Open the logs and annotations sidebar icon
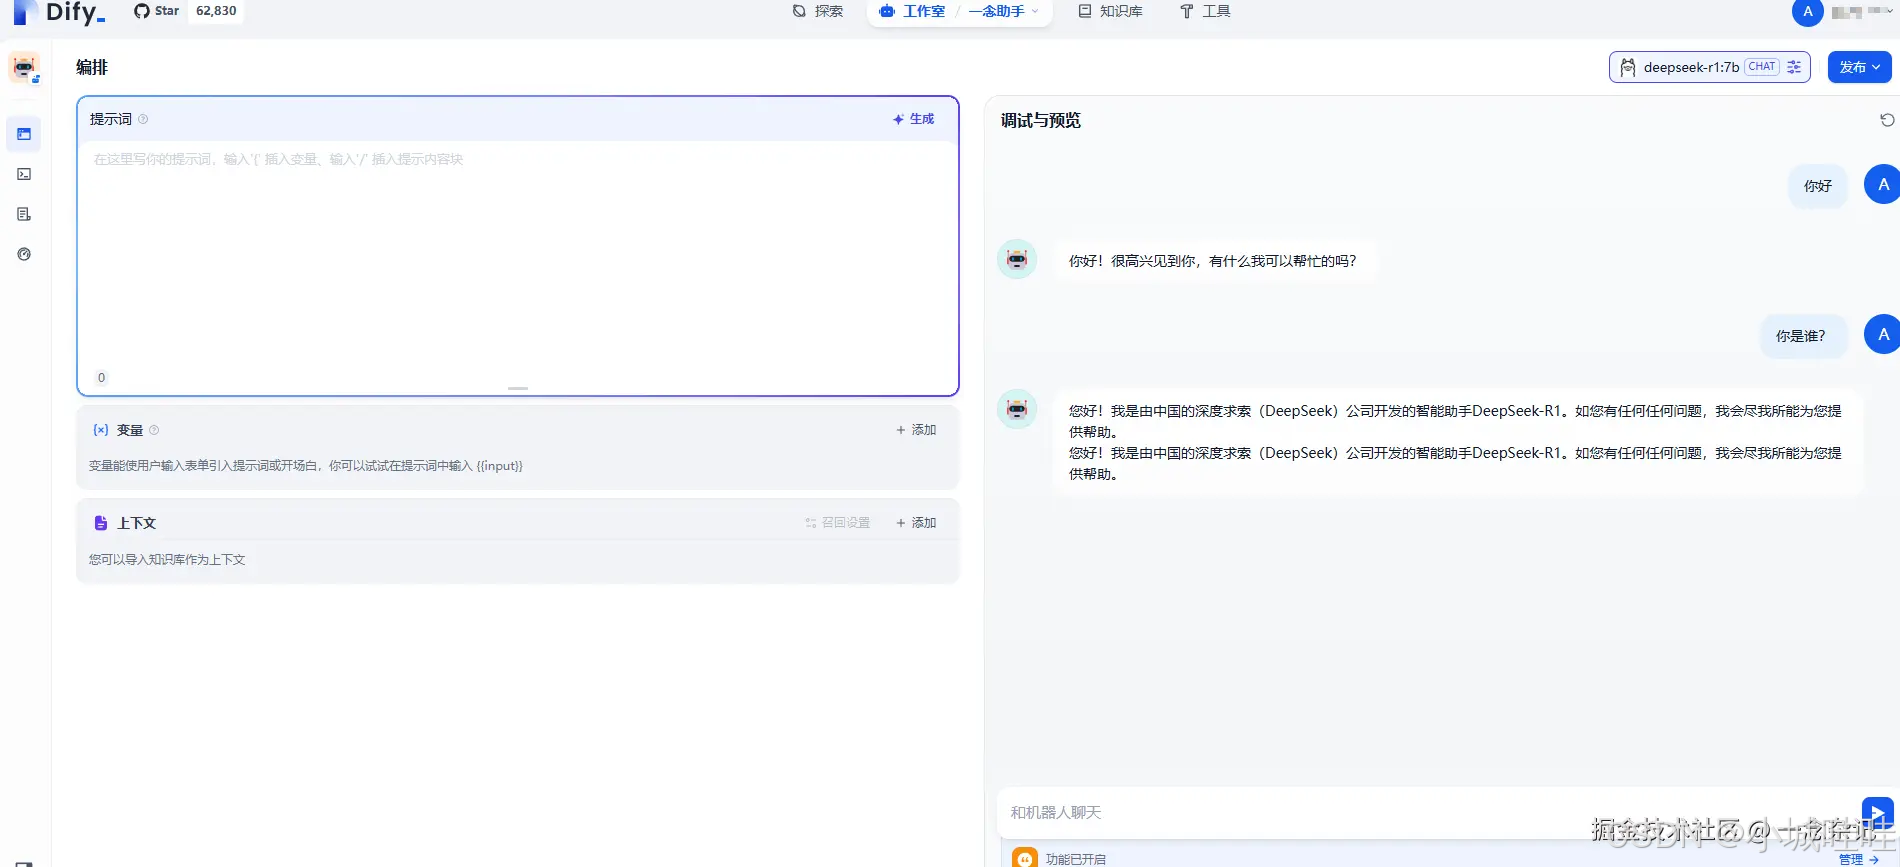 pyautogui.click(x=24, y=214)
